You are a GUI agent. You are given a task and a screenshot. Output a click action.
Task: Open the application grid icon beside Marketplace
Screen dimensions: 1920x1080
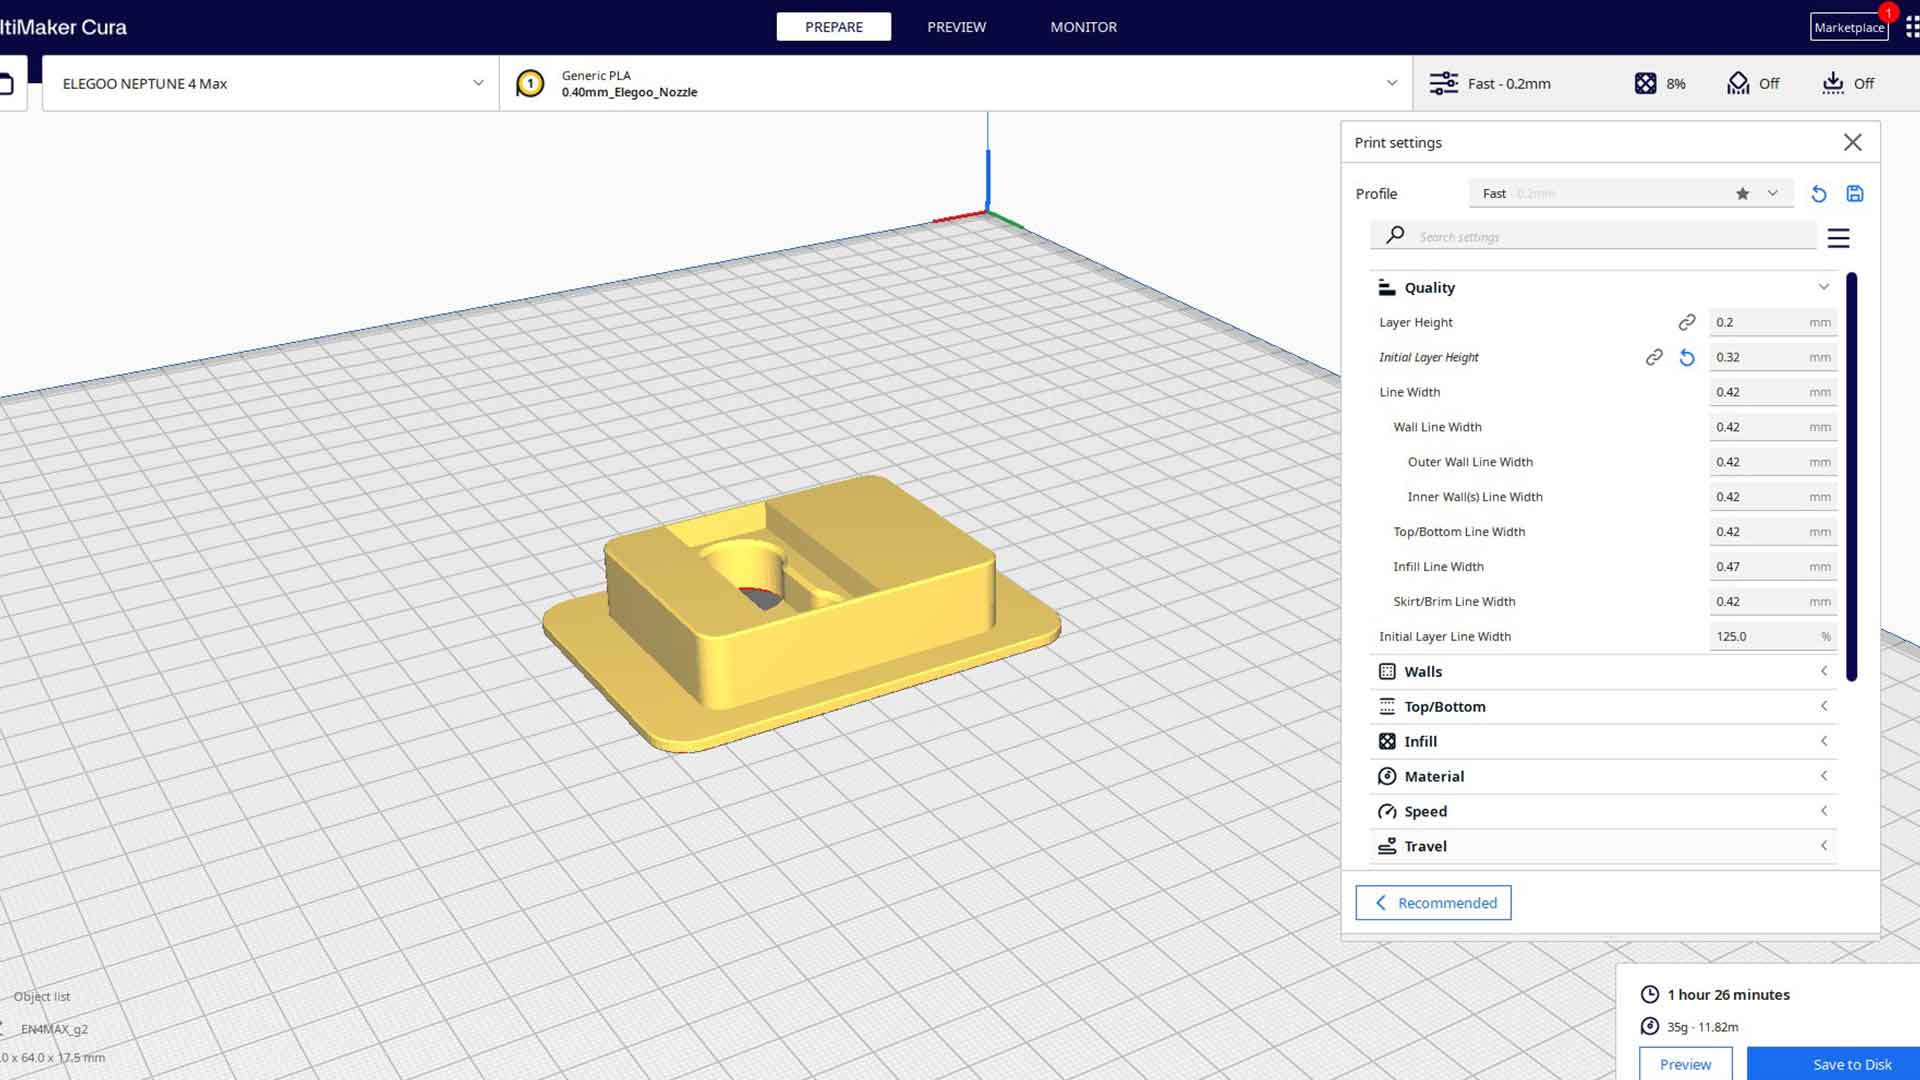point(1911,27)
